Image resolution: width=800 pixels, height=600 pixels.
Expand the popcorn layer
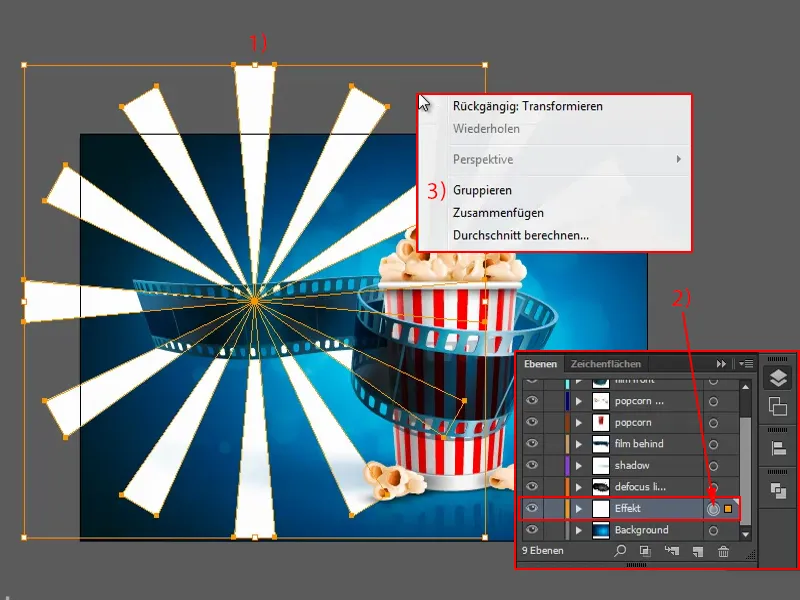579,423
